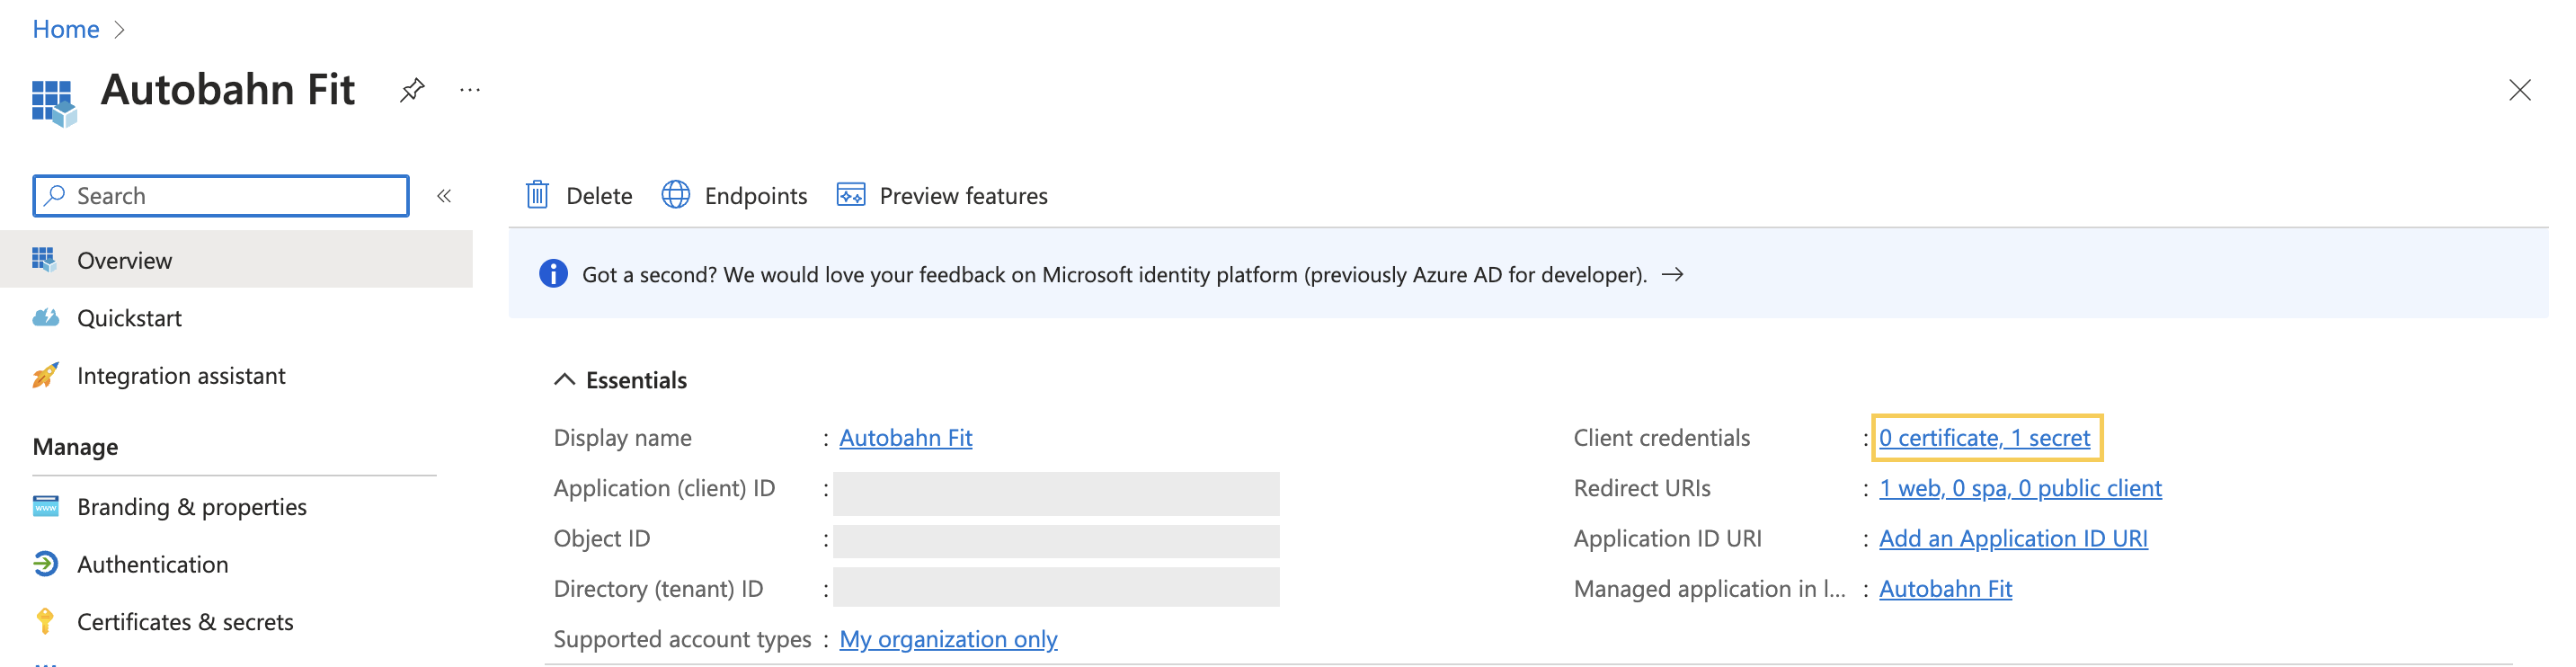Click the Managed application in l... label
The height and width of the screenshot is (667, 2576).
1709,589
